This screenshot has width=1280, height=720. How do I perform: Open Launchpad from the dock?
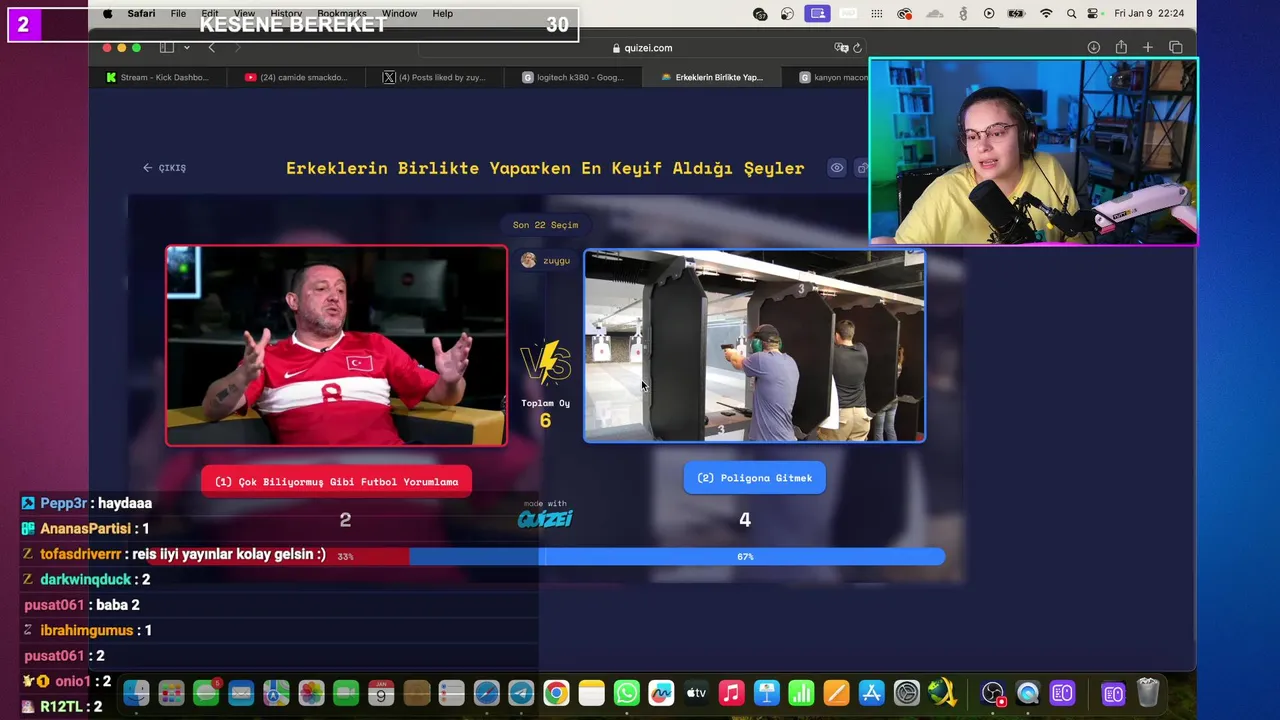tap(171, 693)
